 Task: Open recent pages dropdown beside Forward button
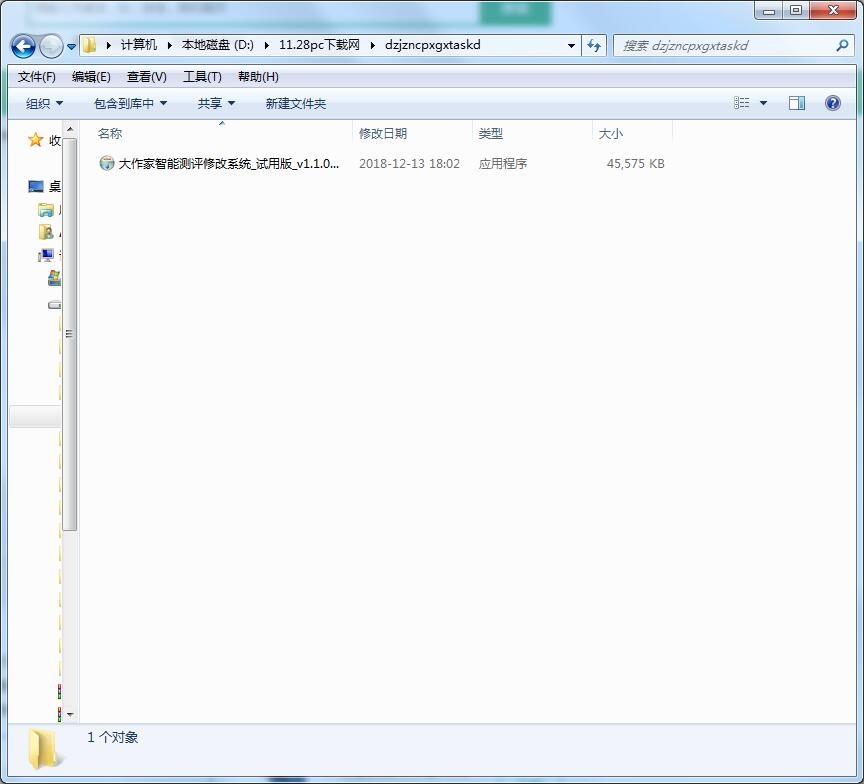coord(71,47)
